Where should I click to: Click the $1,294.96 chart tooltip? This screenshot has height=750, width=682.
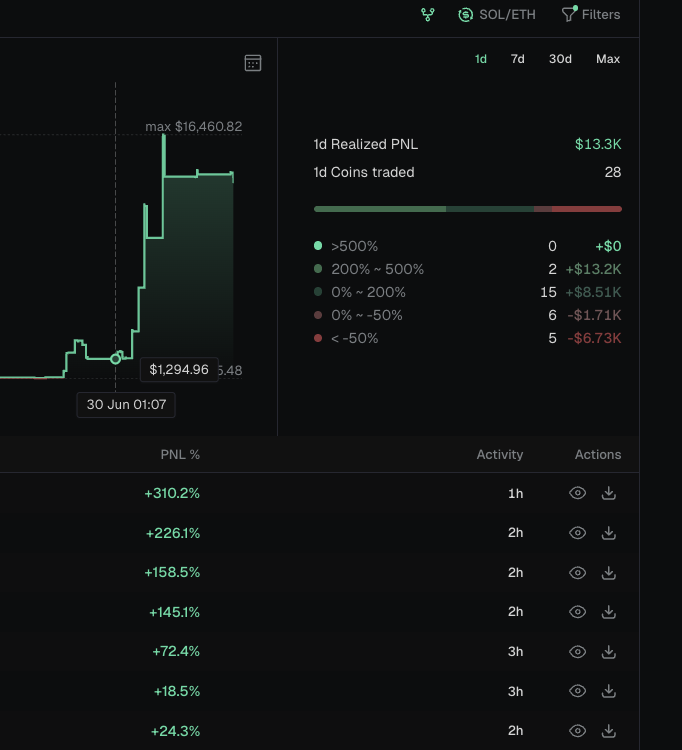(179, 369)
